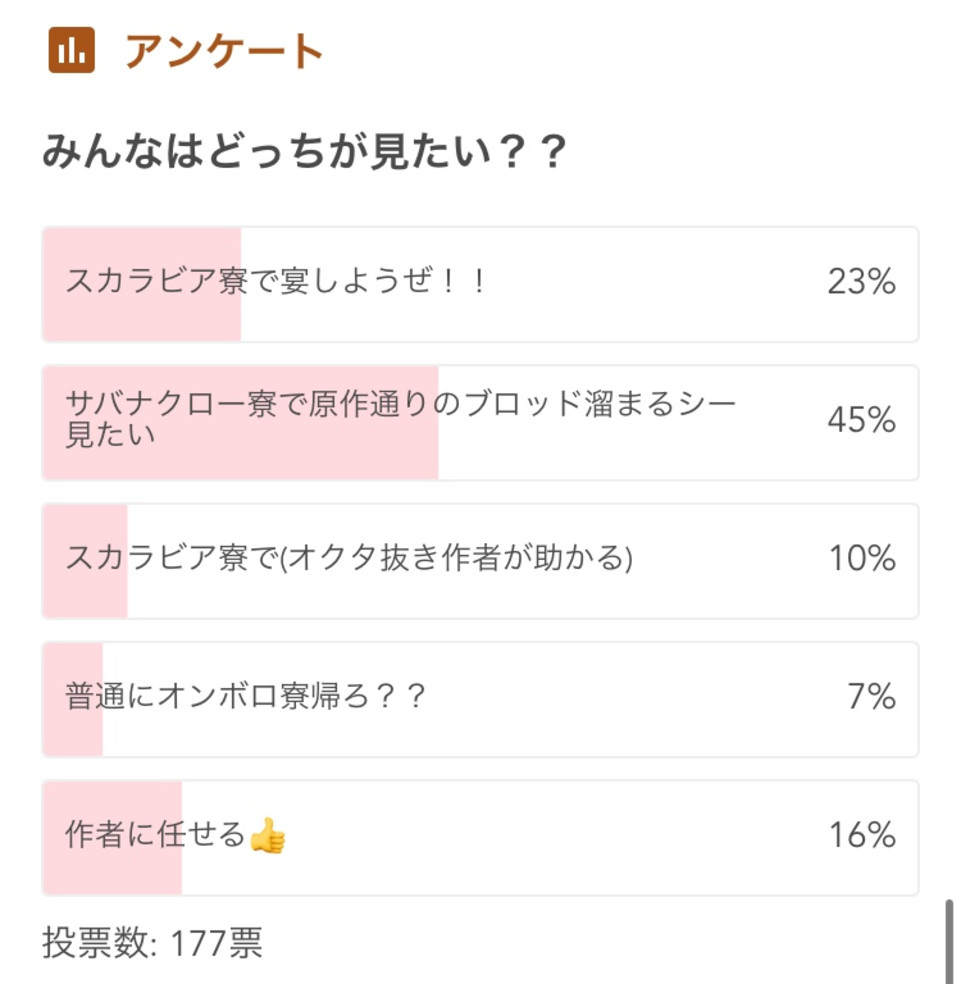Click the pink bar of the 16% option
The width and height of the screenshot is (960, 984).
[112, 838]
